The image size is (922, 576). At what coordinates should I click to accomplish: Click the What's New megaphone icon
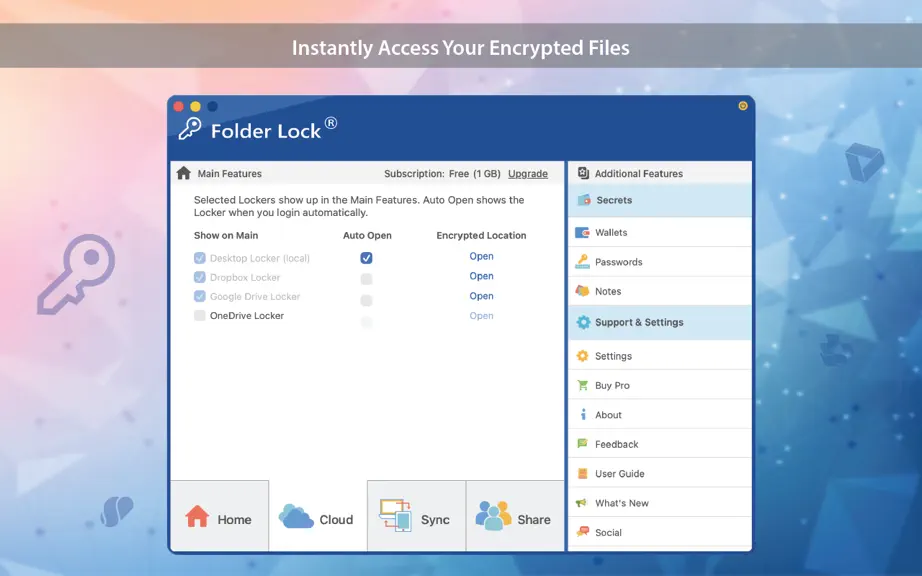[582, 503]
